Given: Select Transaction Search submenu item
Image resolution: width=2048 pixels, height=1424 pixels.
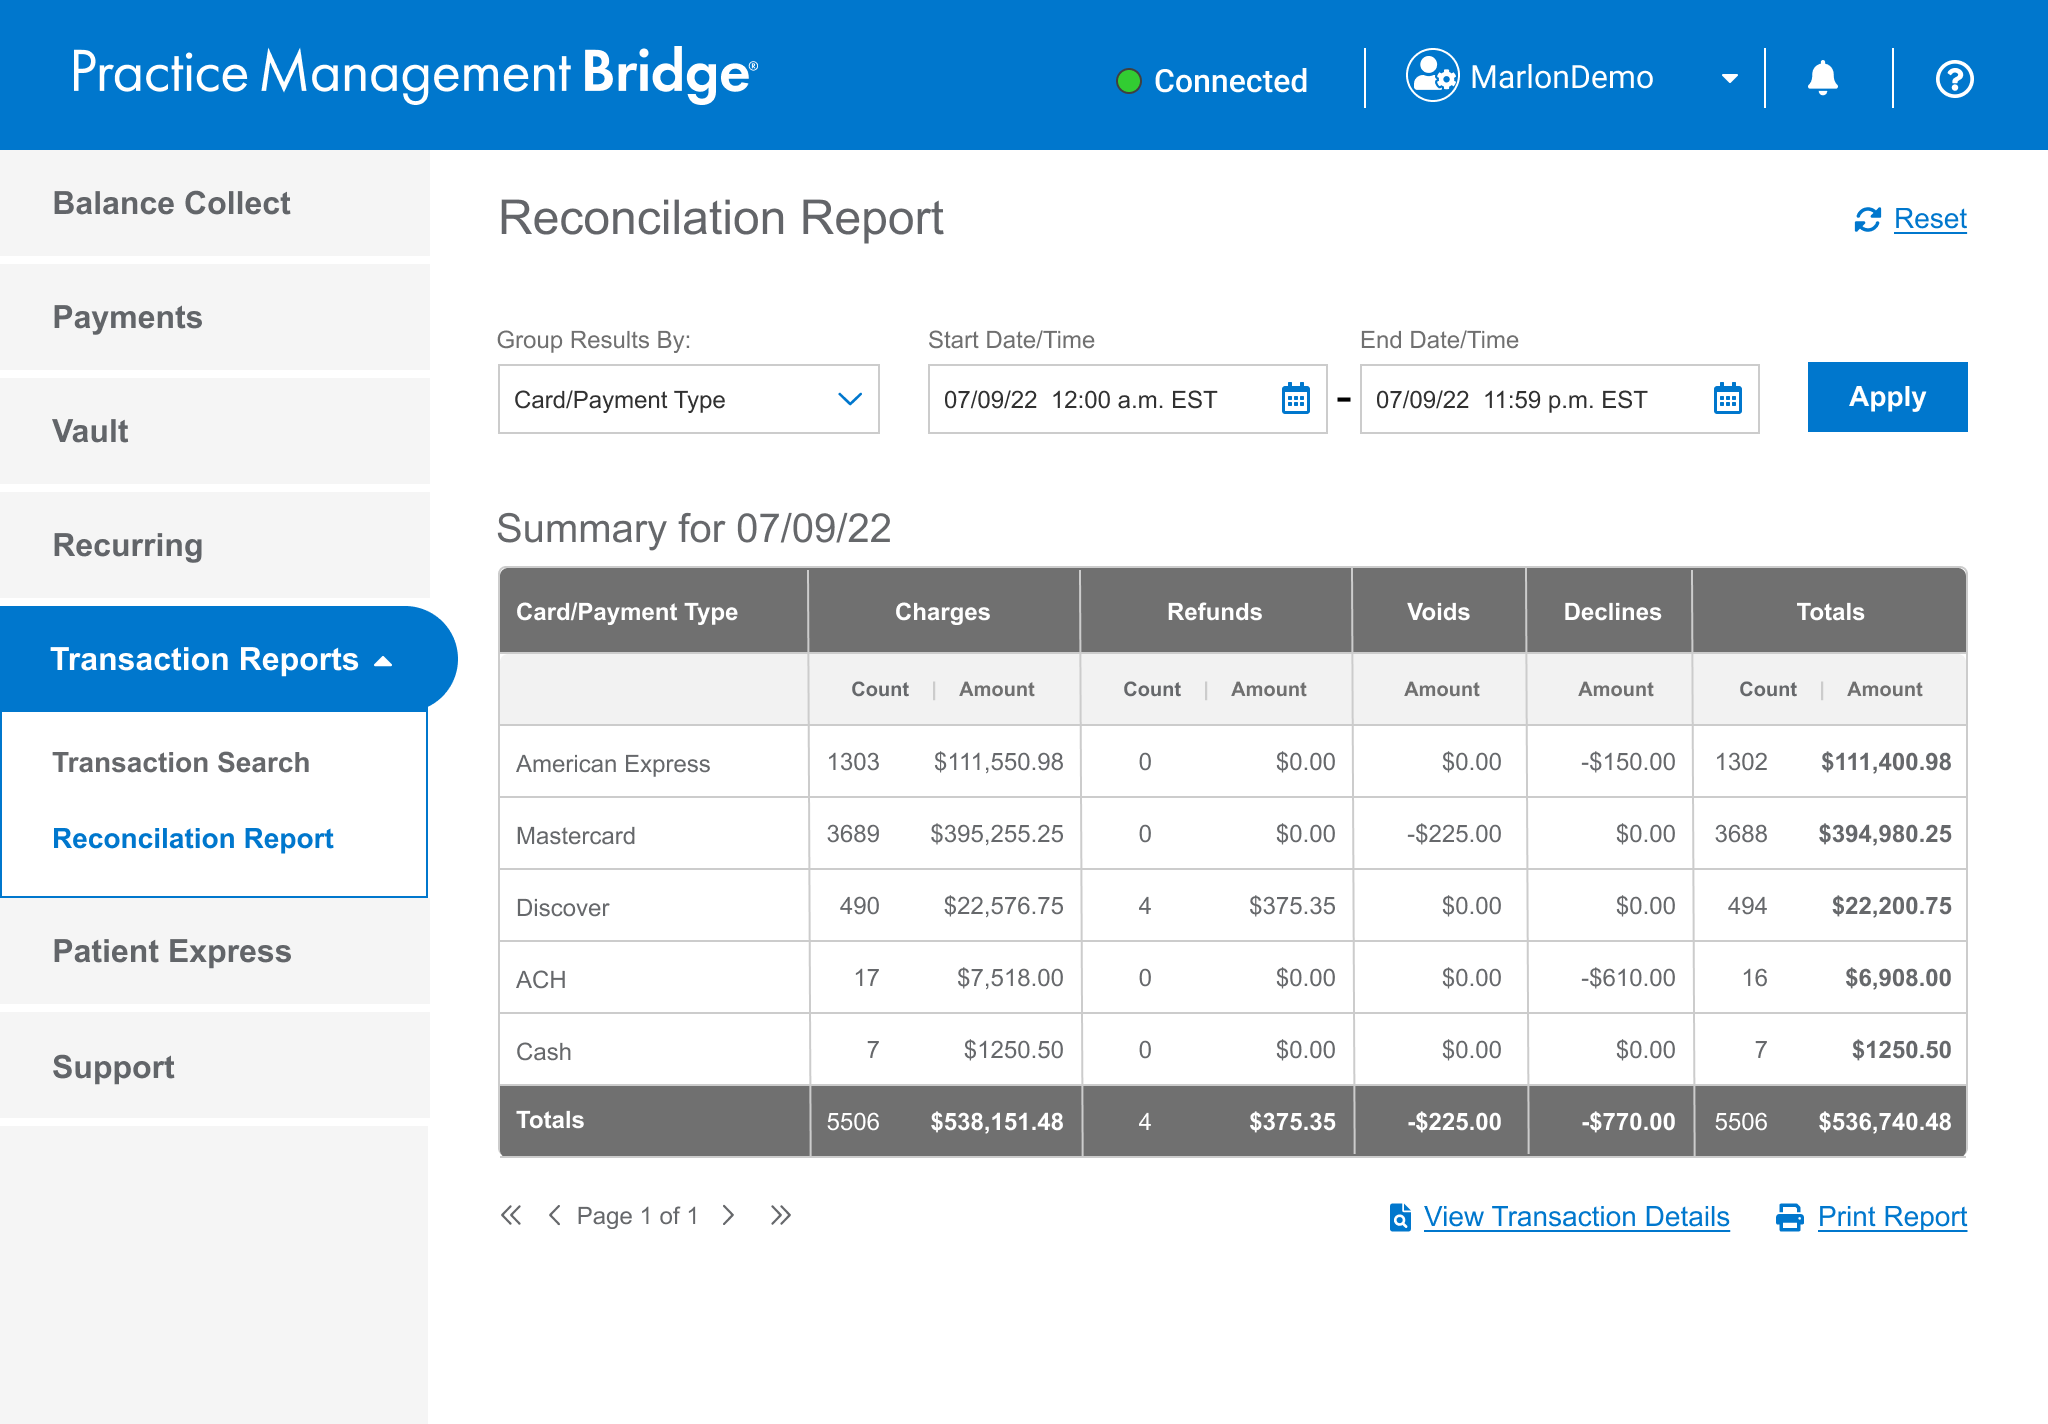Looking at the screenshot, I should point(181,762).
